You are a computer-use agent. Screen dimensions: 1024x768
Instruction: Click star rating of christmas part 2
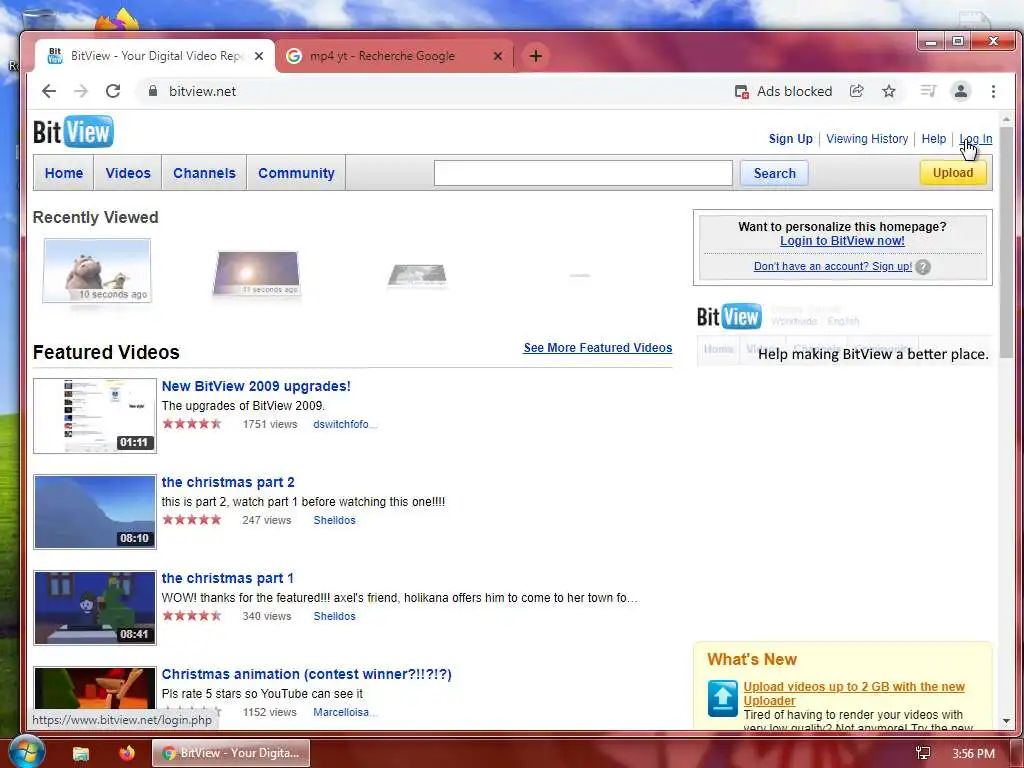coord(192,520)
